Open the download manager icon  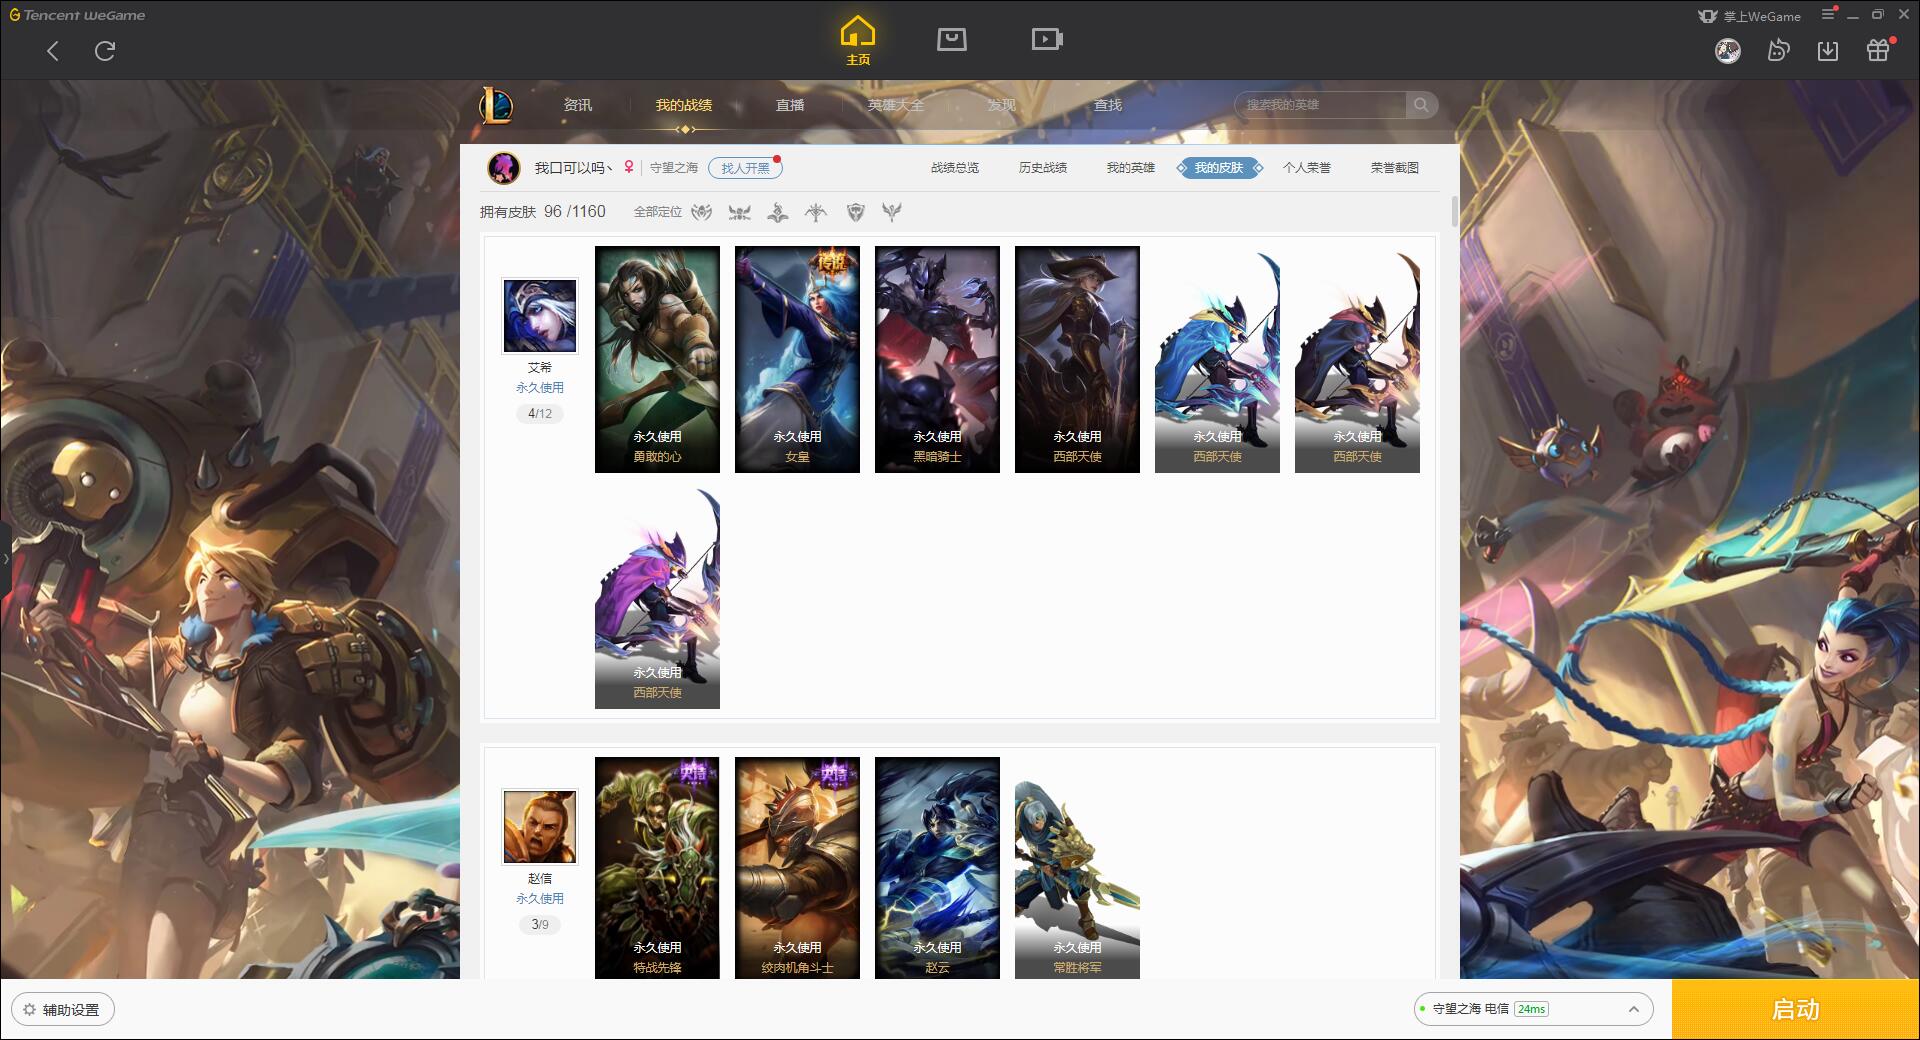(x=1827, y=51)
